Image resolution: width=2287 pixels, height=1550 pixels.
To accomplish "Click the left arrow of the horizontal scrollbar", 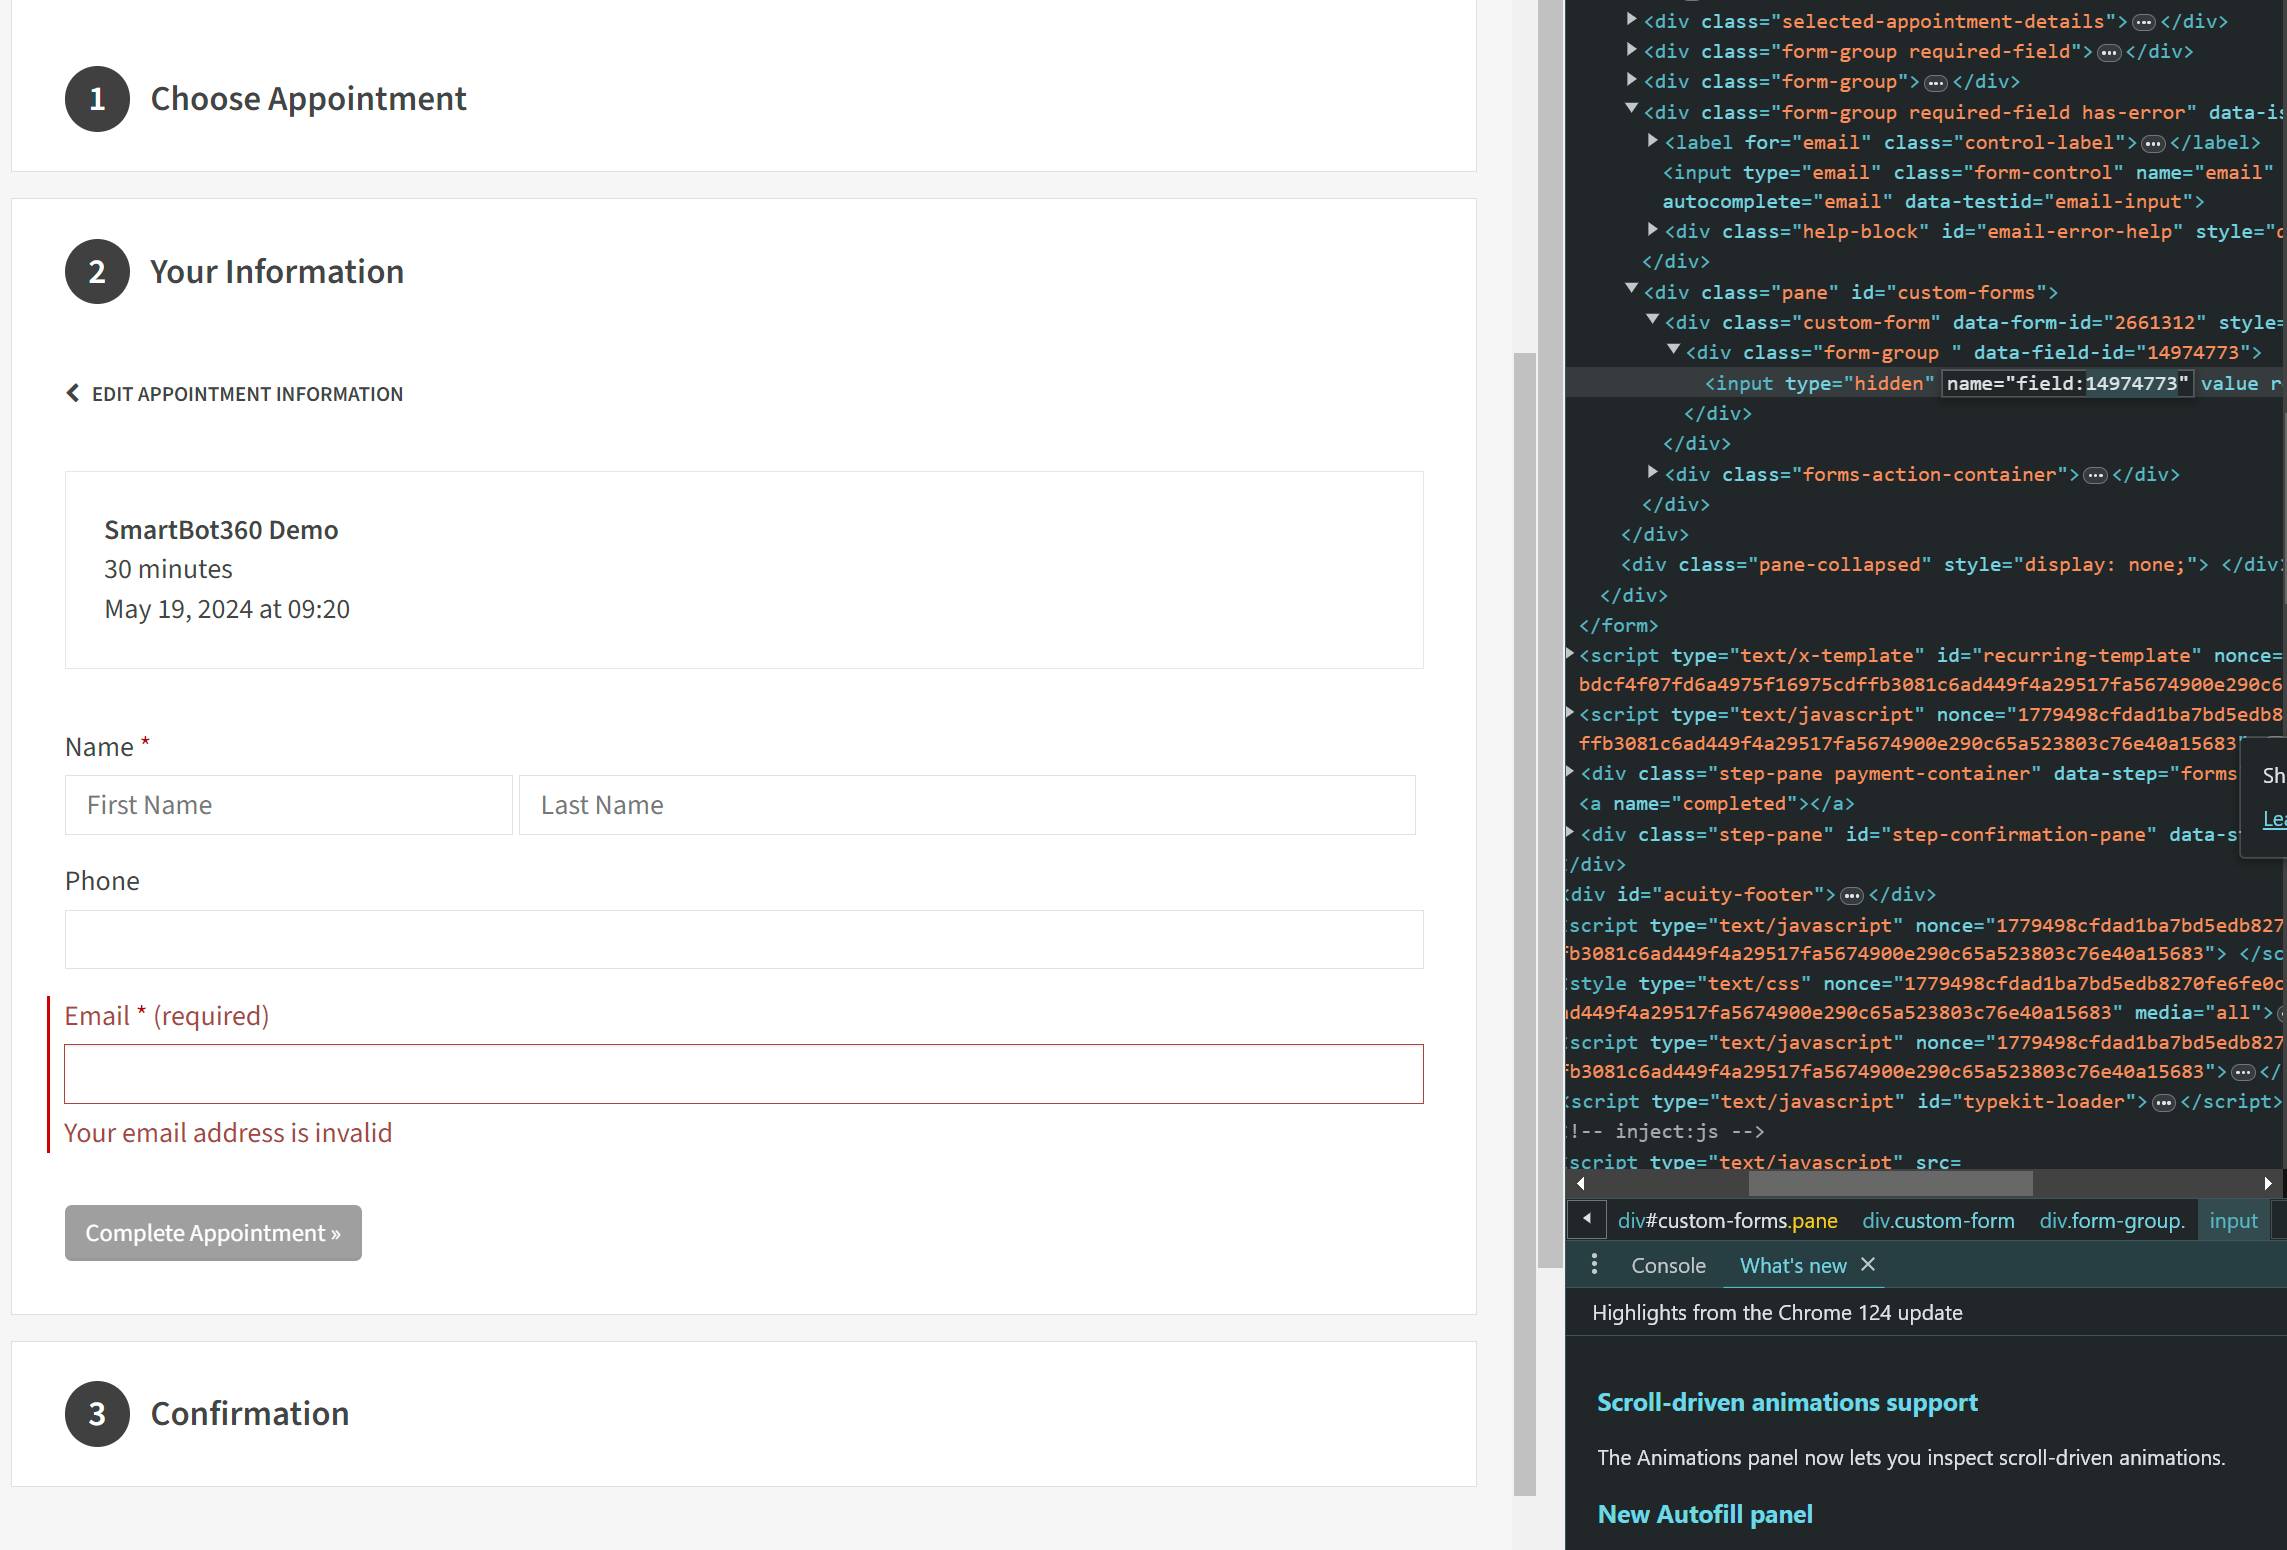I will [x=1580, y=1183].
